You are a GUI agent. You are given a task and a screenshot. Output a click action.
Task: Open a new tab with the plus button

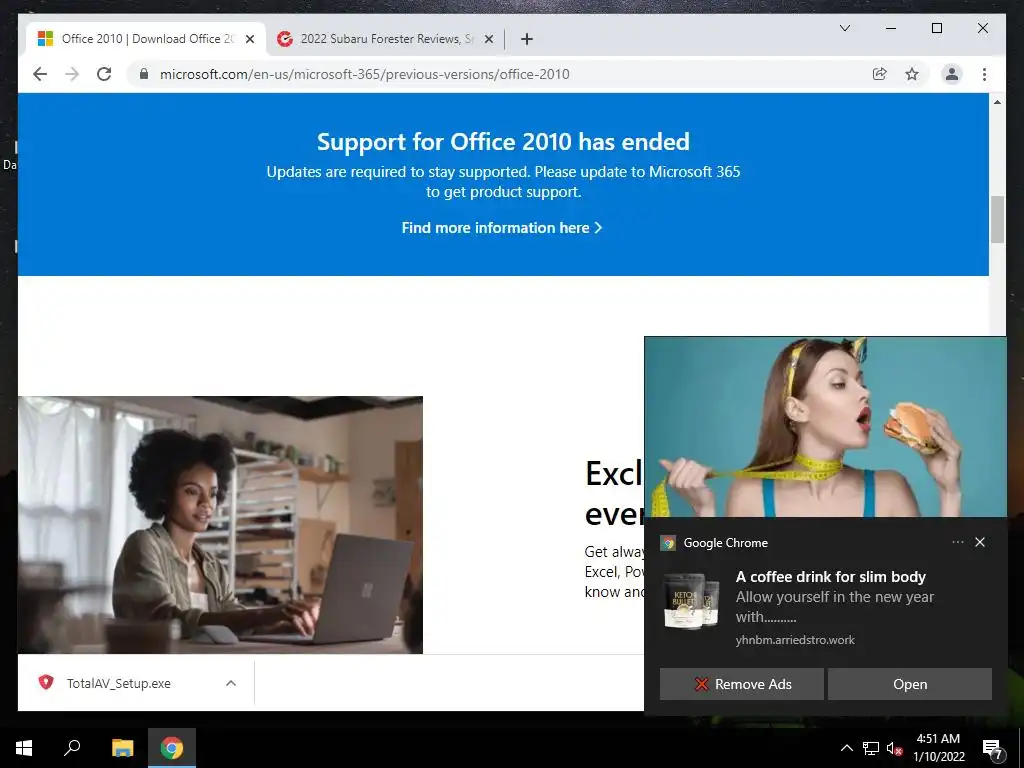[x=527, y=39]
